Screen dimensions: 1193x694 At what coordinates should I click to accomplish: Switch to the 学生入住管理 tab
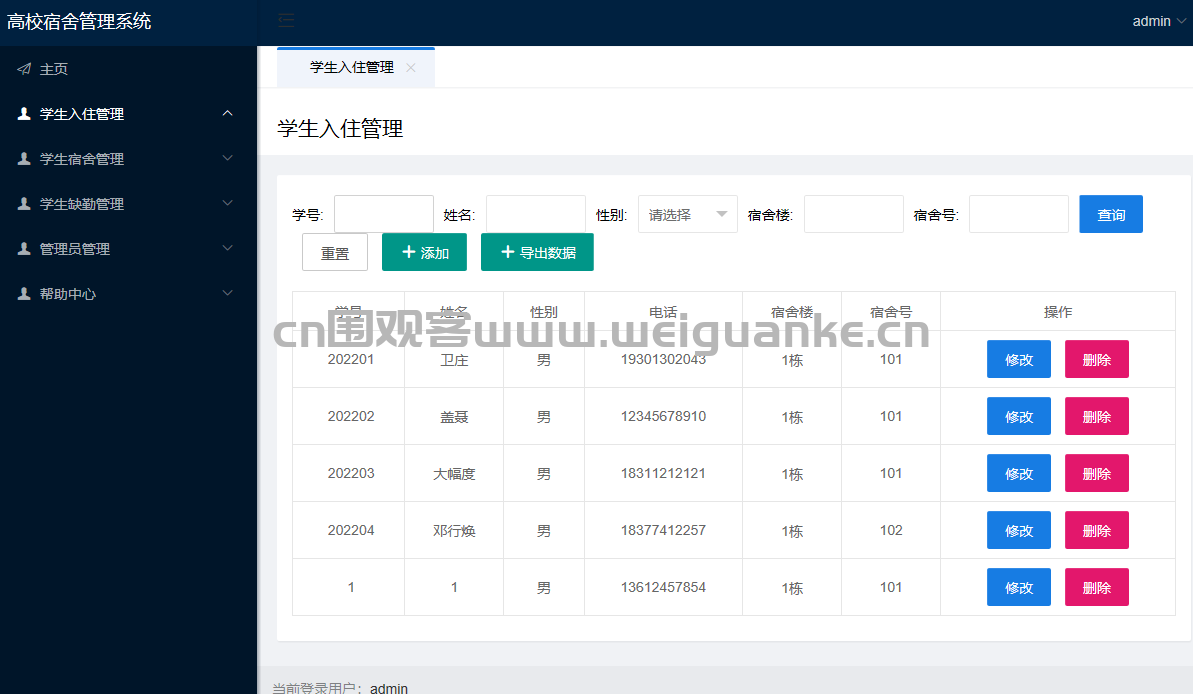point(352,68)
